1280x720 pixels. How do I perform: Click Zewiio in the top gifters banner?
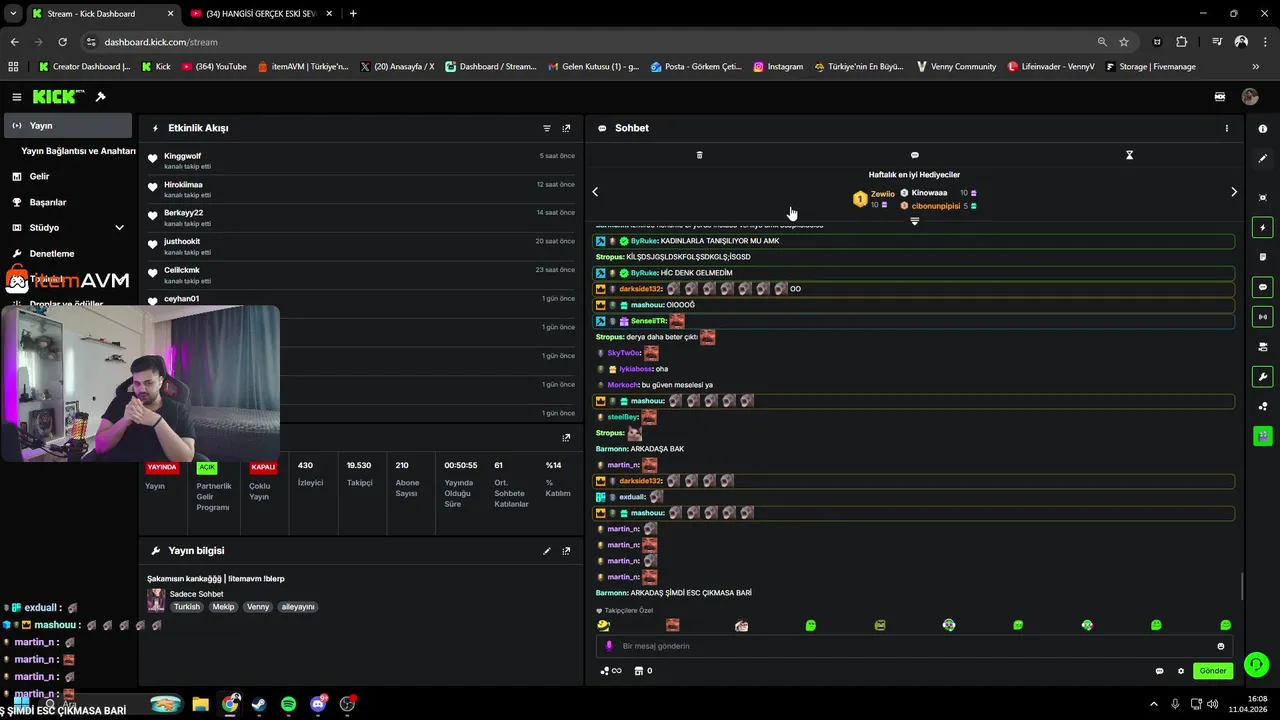(x=882, y=194)
